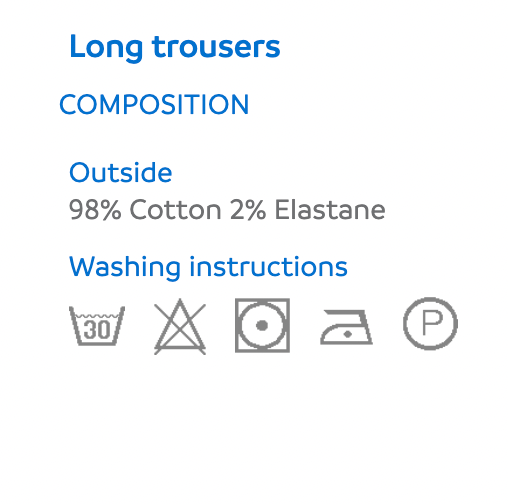Click the dry clean P circle icon
The width and height of the screenshot is (508, 504).
pyautogui.click(x=430, y=323)
